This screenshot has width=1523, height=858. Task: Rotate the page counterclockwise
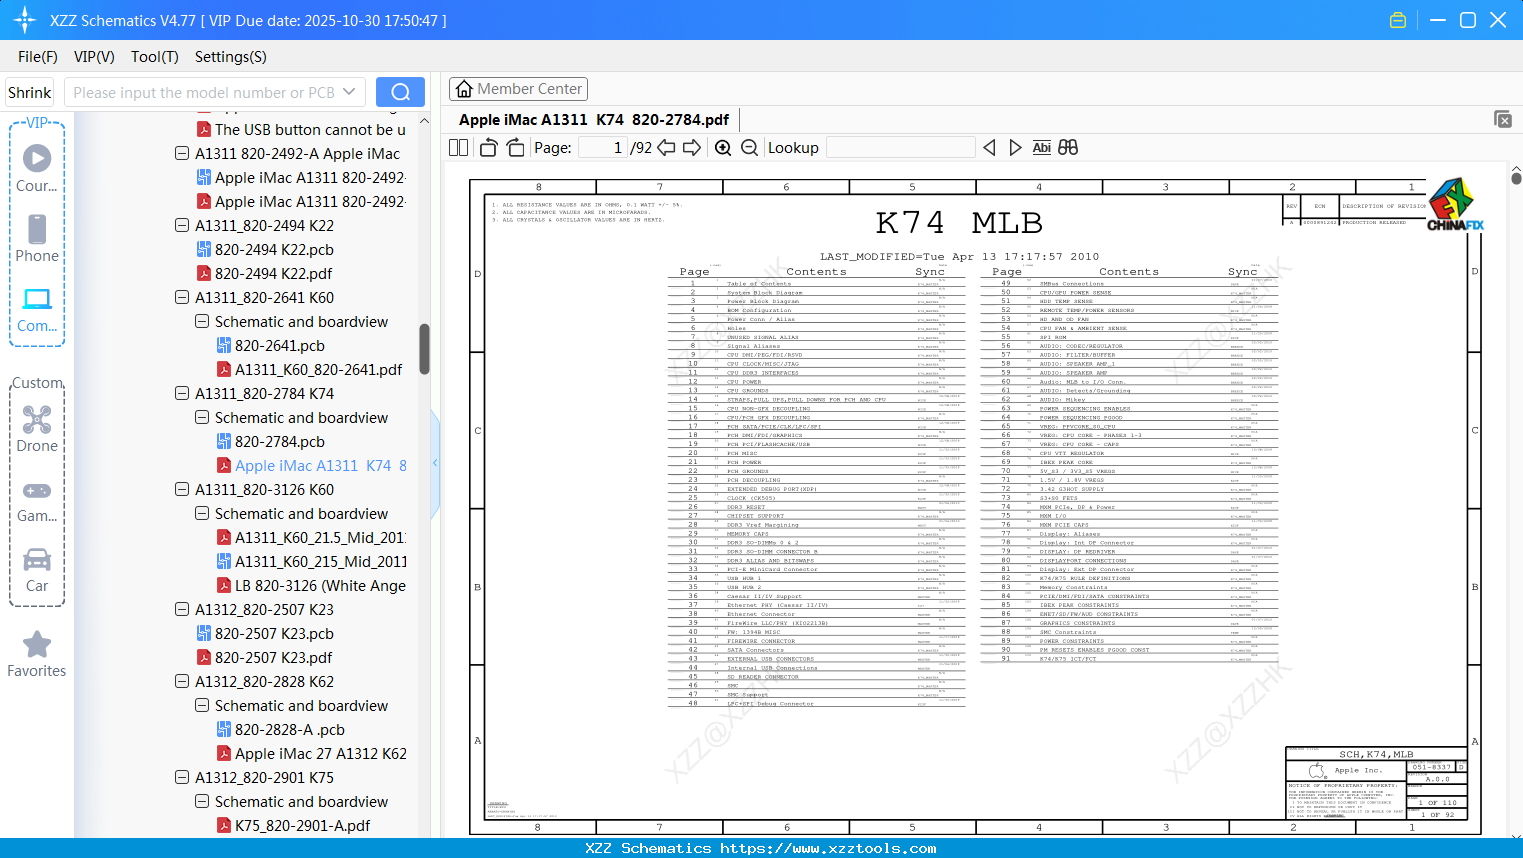tap(489, 148)
